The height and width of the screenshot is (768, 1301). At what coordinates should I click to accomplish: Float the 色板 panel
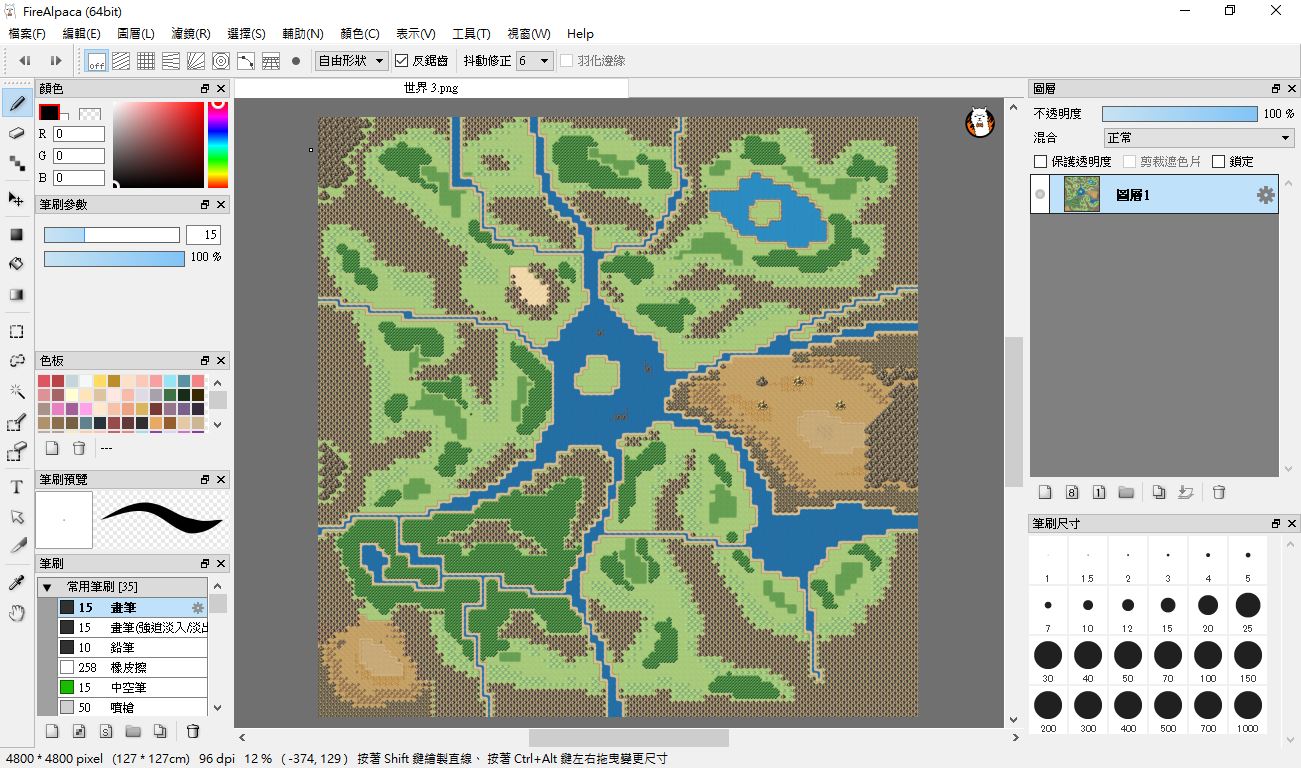[x=205, y=360]
